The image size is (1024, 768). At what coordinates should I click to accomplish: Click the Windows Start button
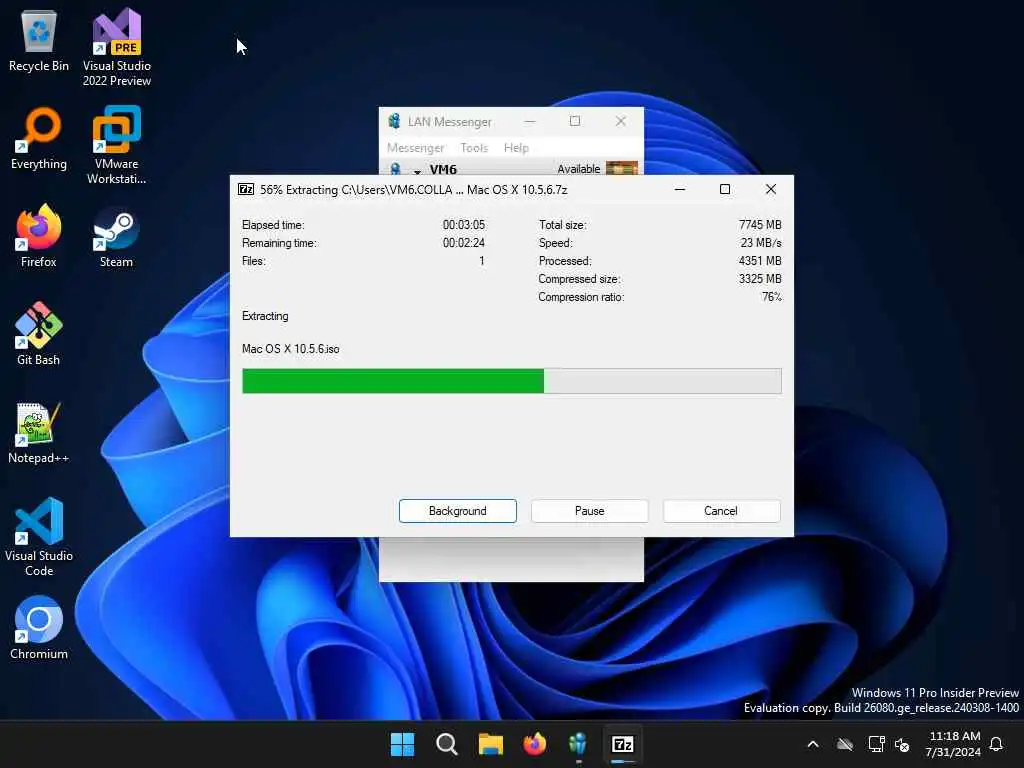pyautogui.click(x=402, y=744)
